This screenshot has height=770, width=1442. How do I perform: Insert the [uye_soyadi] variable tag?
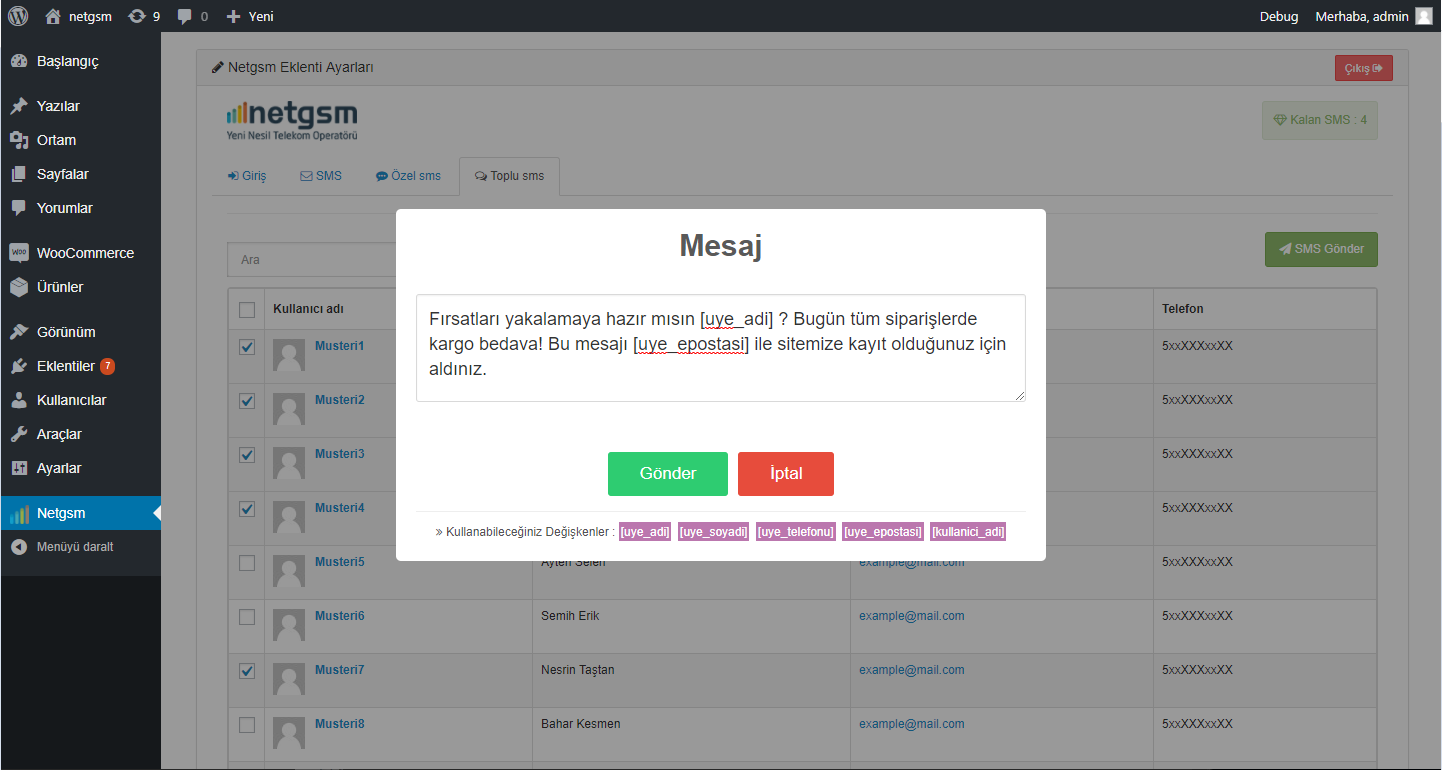tap(714, 532)
